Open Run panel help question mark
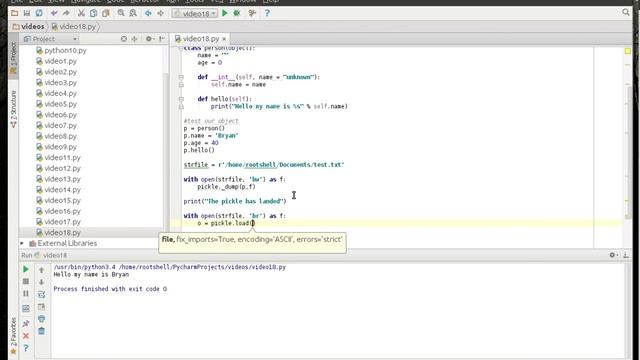Screen dimensions: 640x360 (x=26, y=348)
